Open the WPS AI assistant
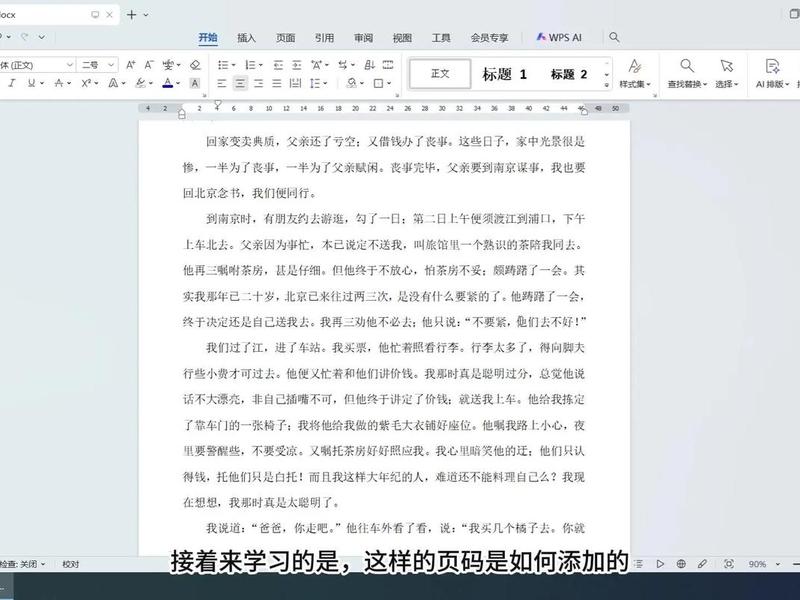This screenshot has width=800, height=600. [559, 37]
